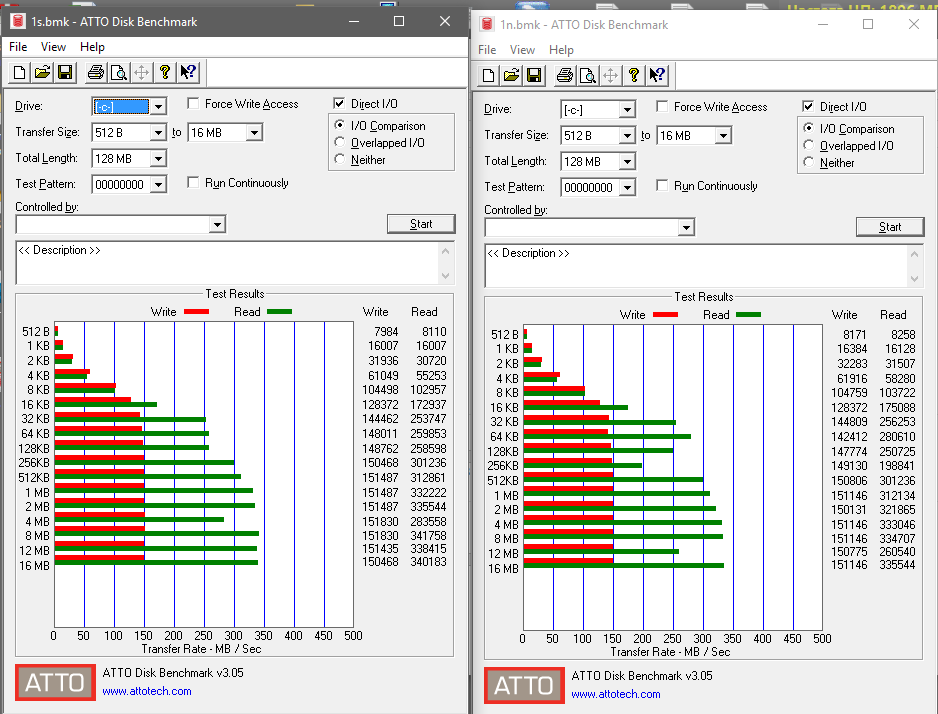Image resolution: width=938 pixels, height=714 pixels.
Task: Click Print Preview icon in 1s.bmk window
Action: [118, 73]
